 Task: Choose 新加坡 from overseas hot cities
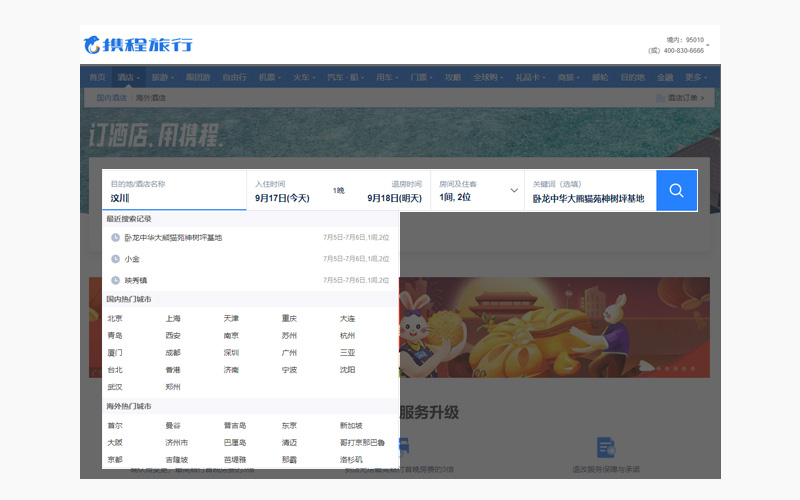click(351, 426)
